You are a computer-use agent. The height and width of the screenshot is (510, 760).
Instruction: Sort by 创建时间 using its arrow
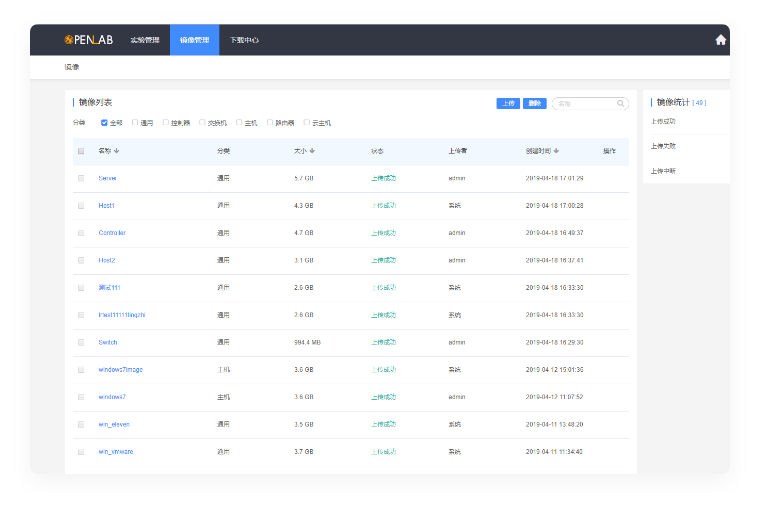tap(556, 151)
